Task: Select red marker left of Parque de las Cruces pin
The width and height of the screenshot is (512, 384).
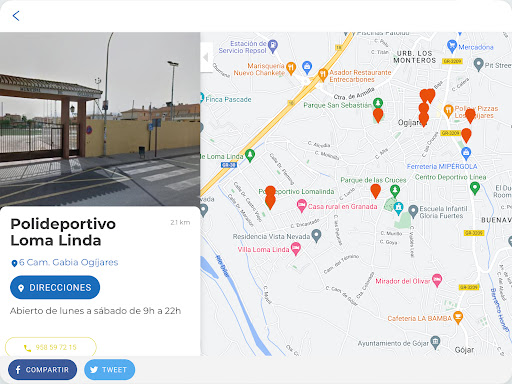Action: (x=376, y=191)
